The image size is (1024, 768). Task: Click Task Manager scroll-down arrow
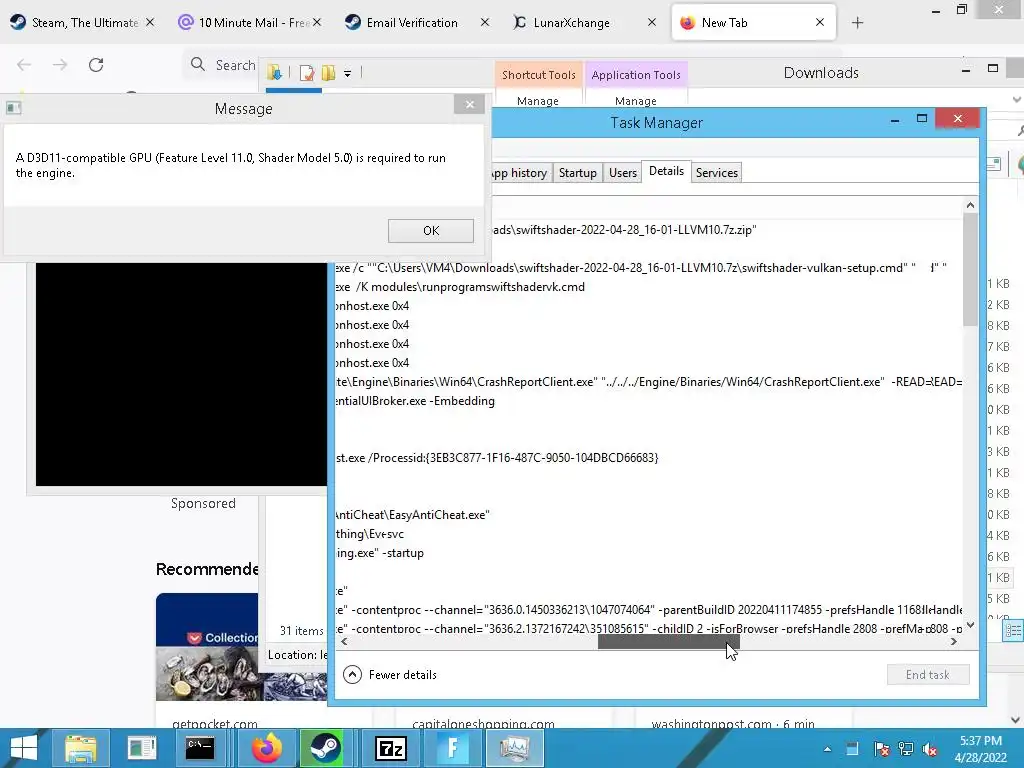pos(970,625)
